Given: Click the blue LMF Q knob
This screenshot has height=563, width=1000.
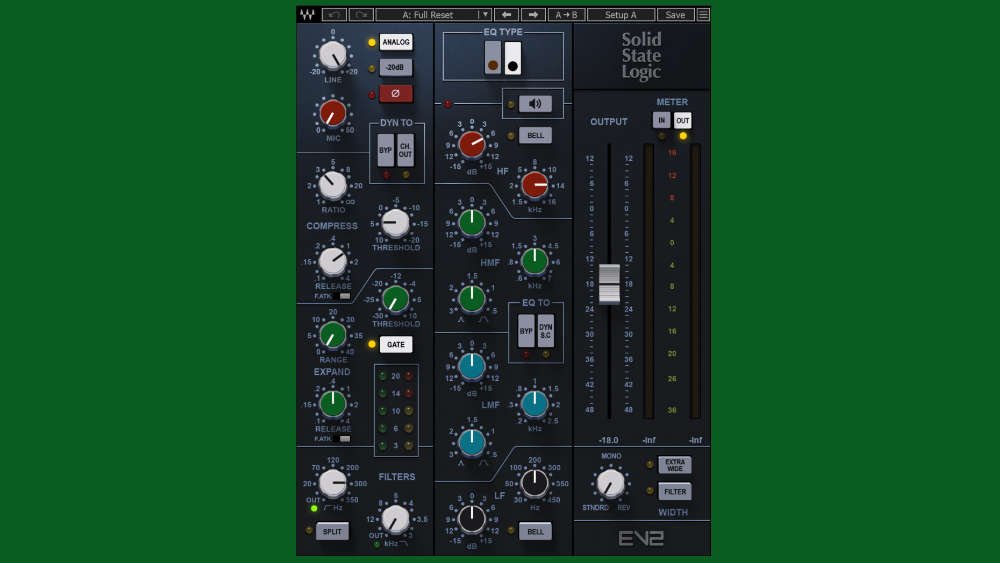Looking at the screenshot, I should coord(472,442).
